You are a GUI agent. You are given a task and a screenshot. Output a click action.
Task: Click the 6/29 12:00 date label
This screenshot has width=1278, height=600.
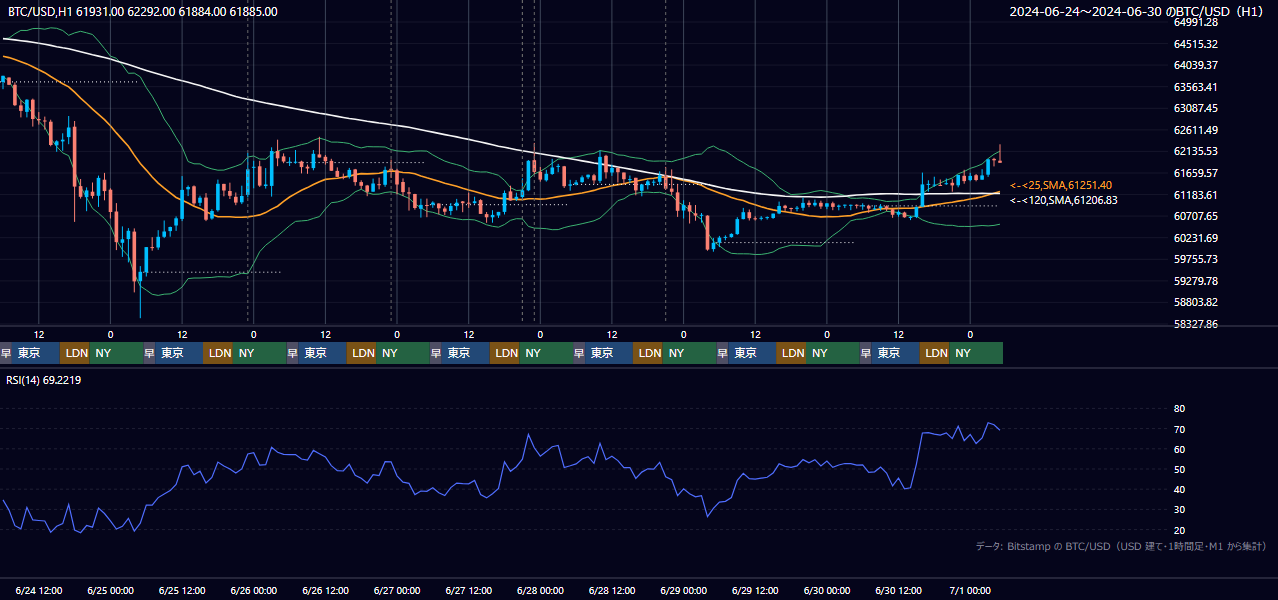tap(755, 590)
